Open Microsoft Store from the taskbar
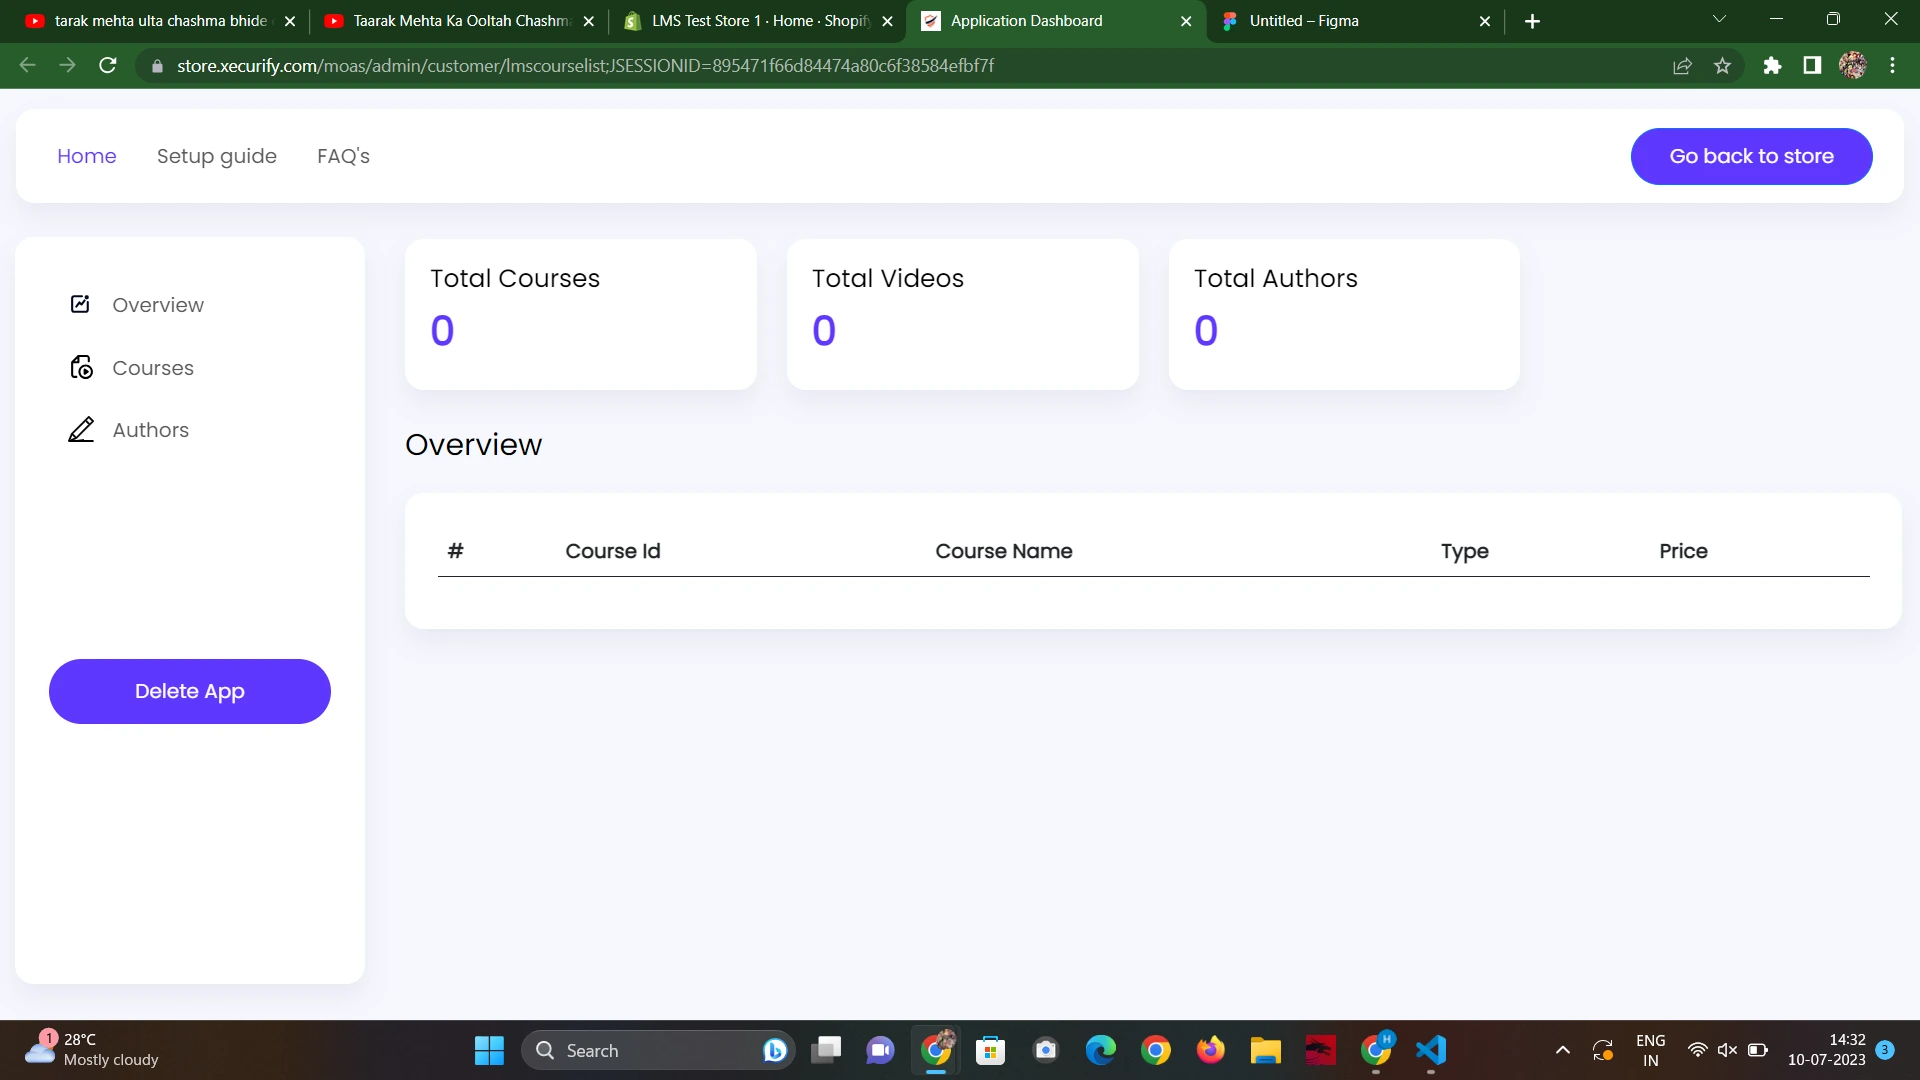The height and width of the screenshot is (1080, 1920). pyautogui.click(x=990, y=1050)
